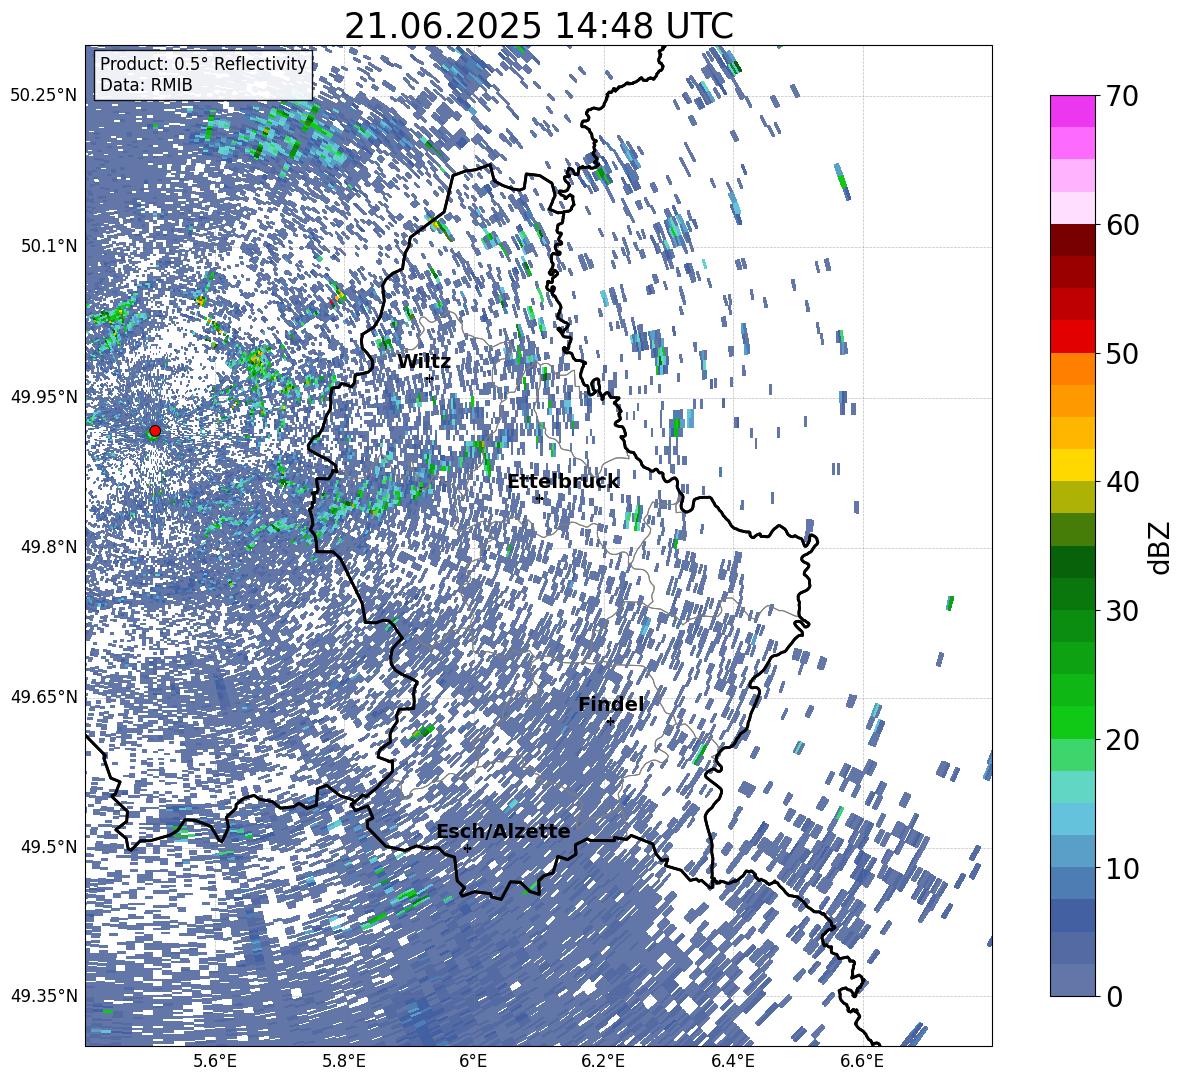Click the 30 tick on colorbar
Screen dimensions: 1184x1081
pos(1122,611)
